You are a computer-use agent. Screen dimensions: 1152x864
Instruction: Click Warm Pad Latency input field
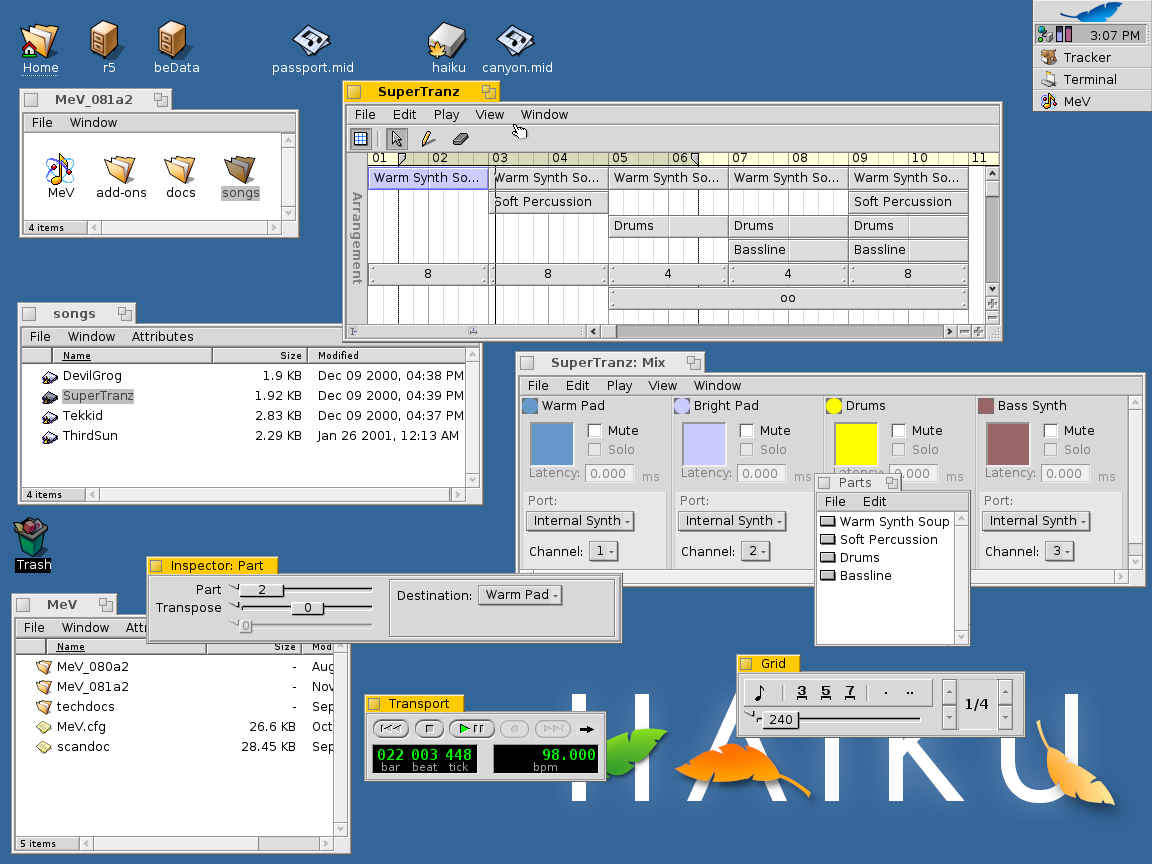point(608,474)
